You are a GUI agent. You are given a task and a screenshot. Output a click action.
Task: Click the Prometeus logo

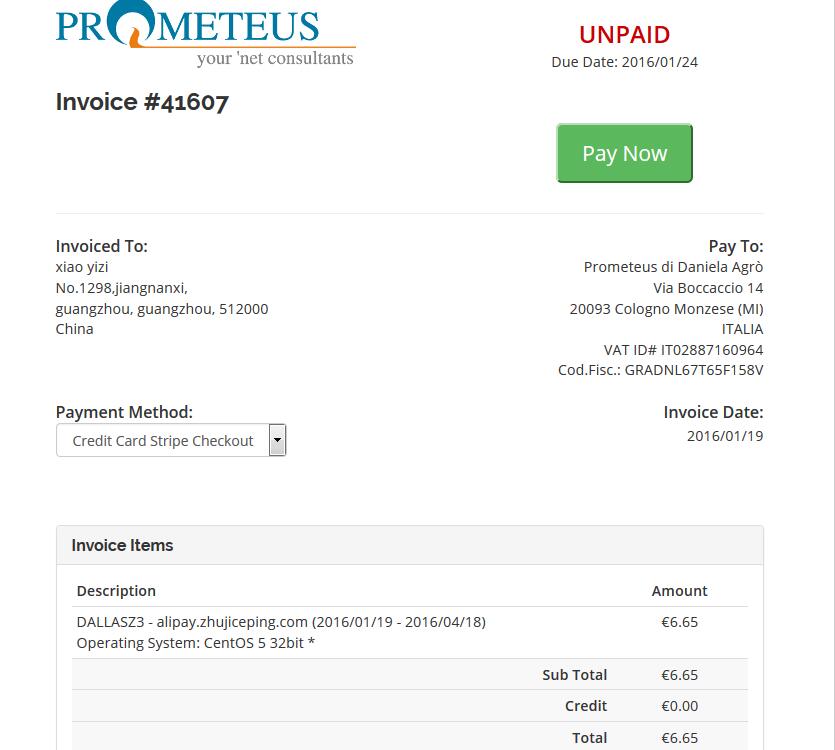pos(206,33)
